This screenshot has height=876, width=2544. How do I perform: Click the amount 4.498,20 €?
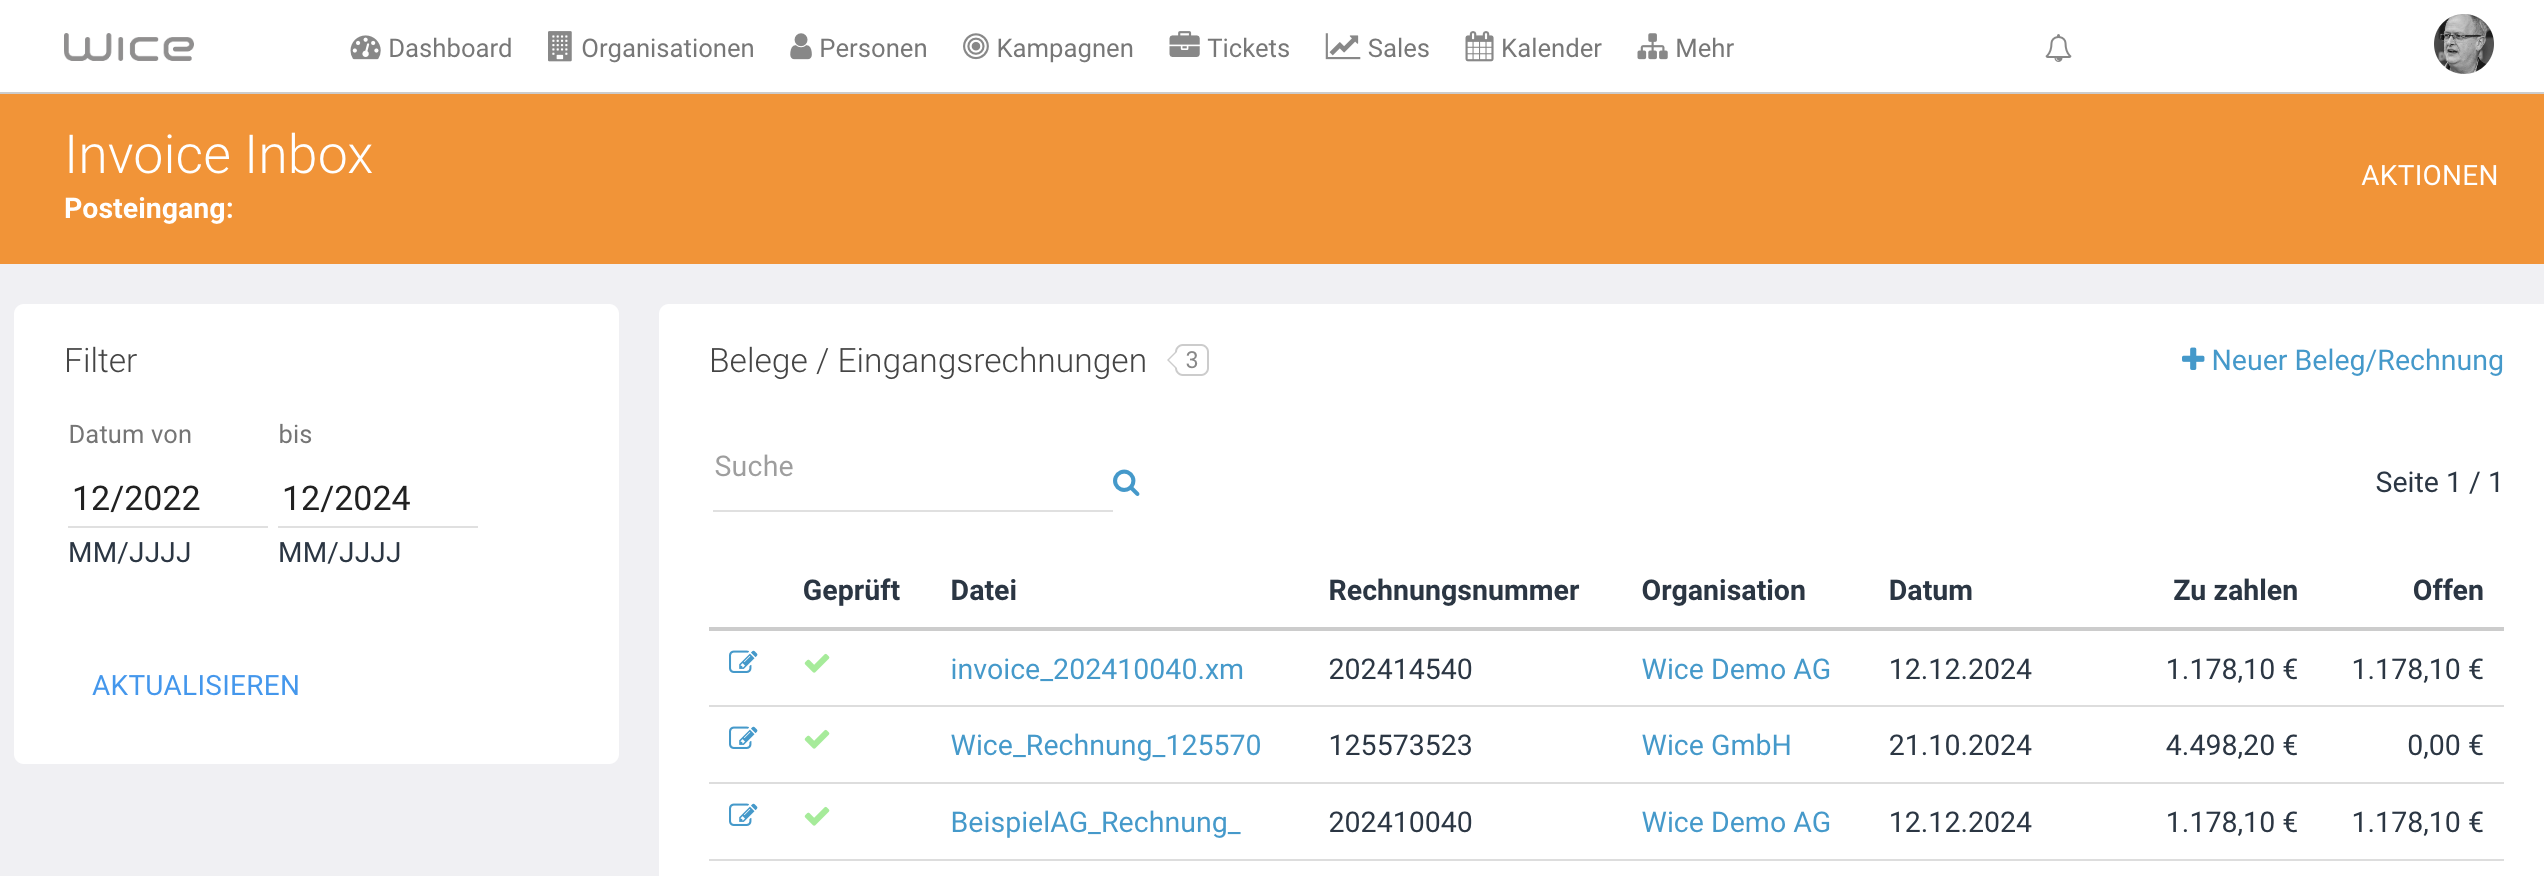pos(2231,745)
